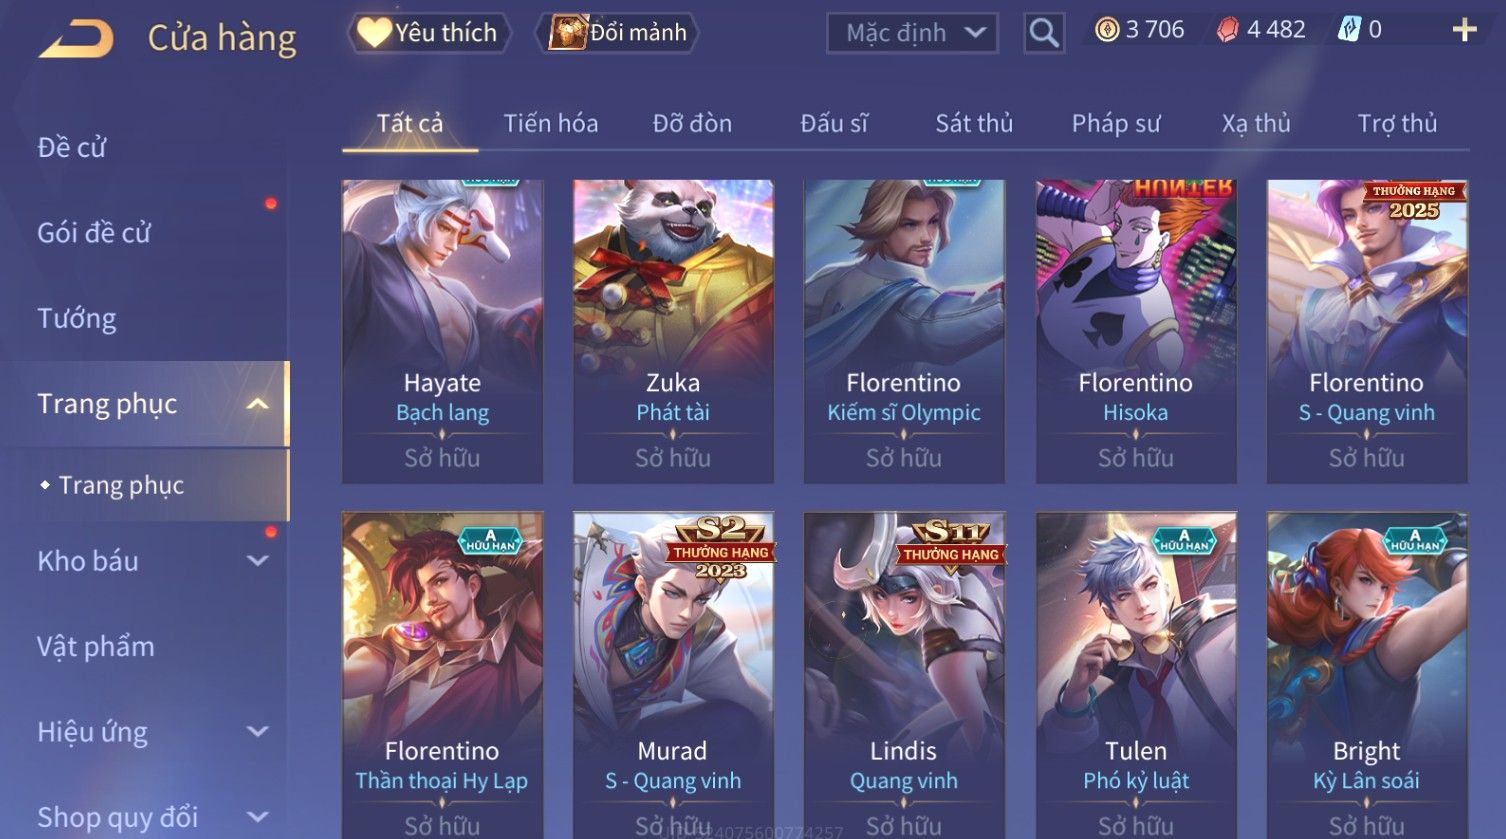The image size is (1506, 839).
Task: Click the red ruby currency icon
Action: 1227,30
